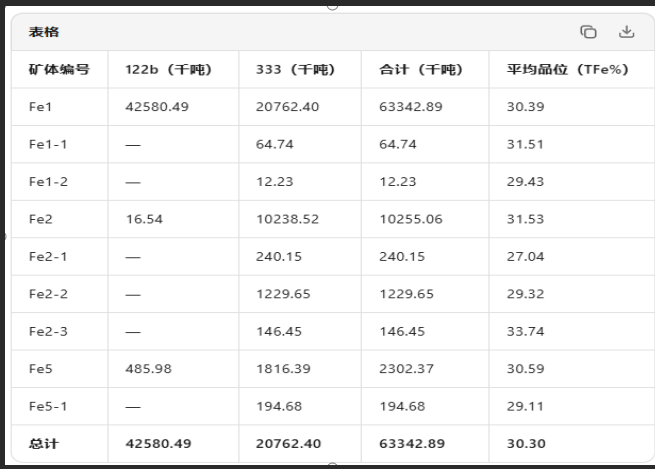The height and width of the screenshot is (469, 655).
Task: Select the Fe1-2 grade value 29.43
Action: click(526, 182)
